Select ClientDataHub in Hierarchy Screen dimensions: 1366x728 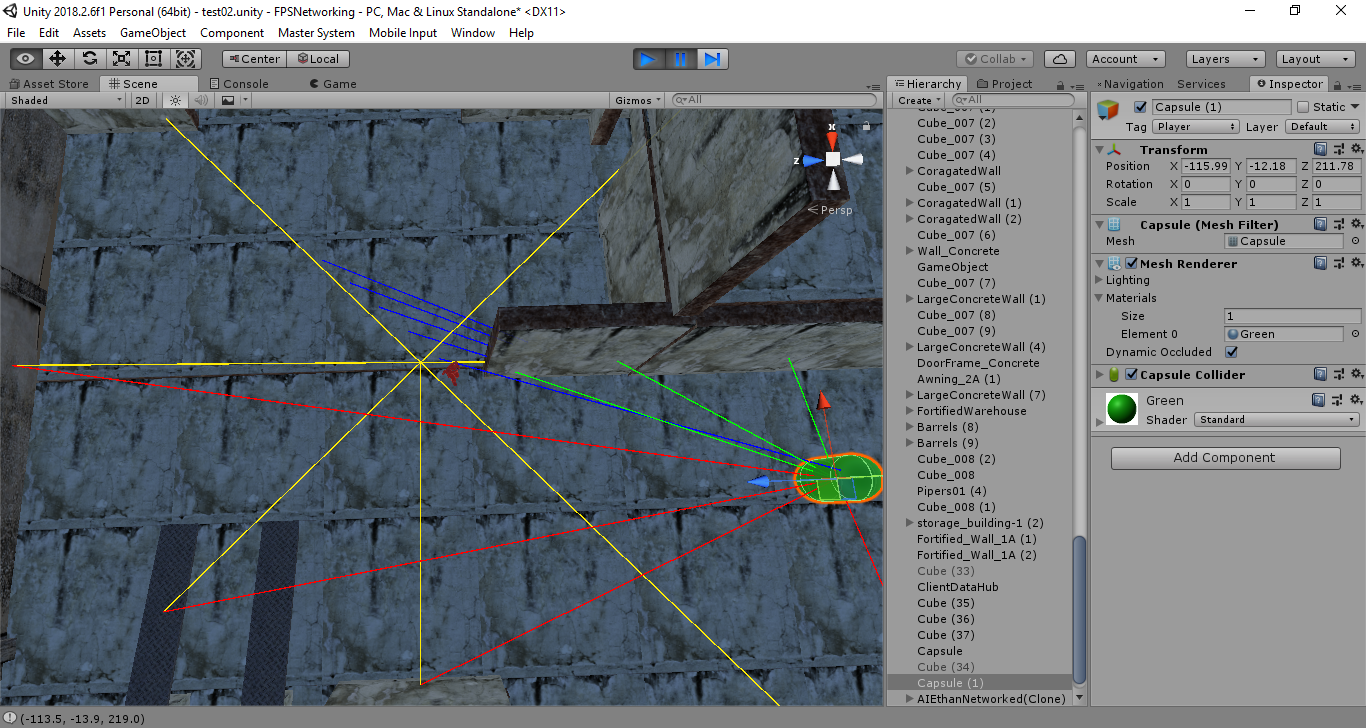(958, 587)
